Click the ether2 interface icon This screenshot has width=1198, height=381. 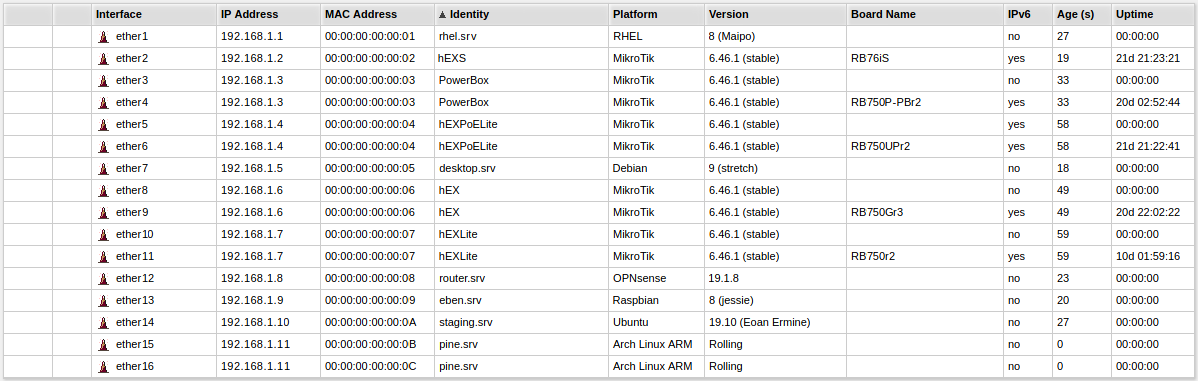coord(104,59)
